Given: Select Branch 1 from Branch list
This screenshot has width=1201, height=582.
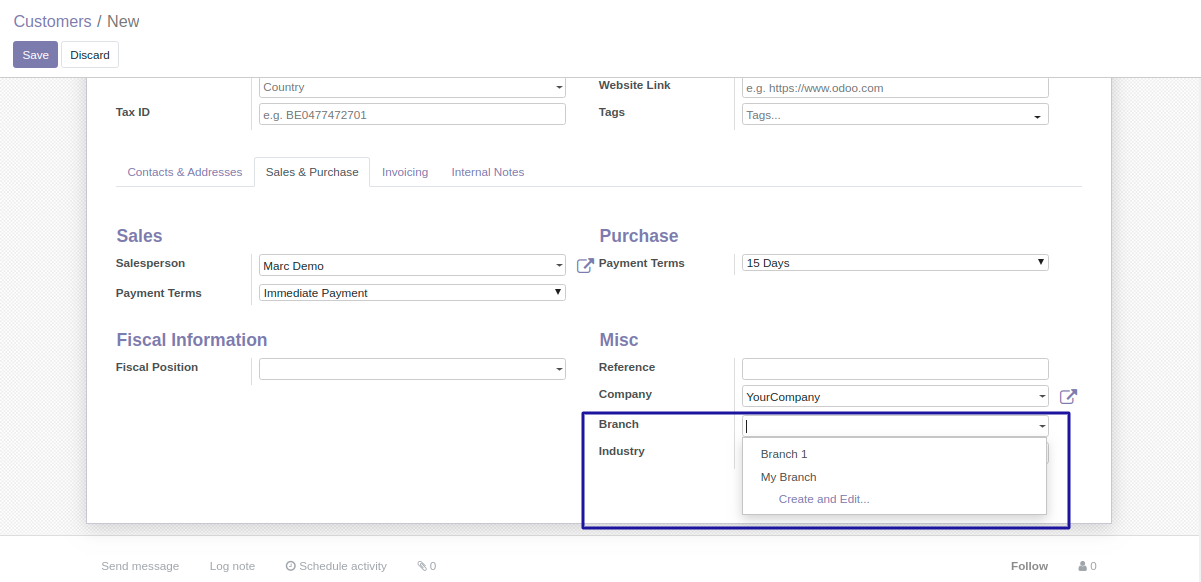Looking at the screenshot, I should pos(784,454).
